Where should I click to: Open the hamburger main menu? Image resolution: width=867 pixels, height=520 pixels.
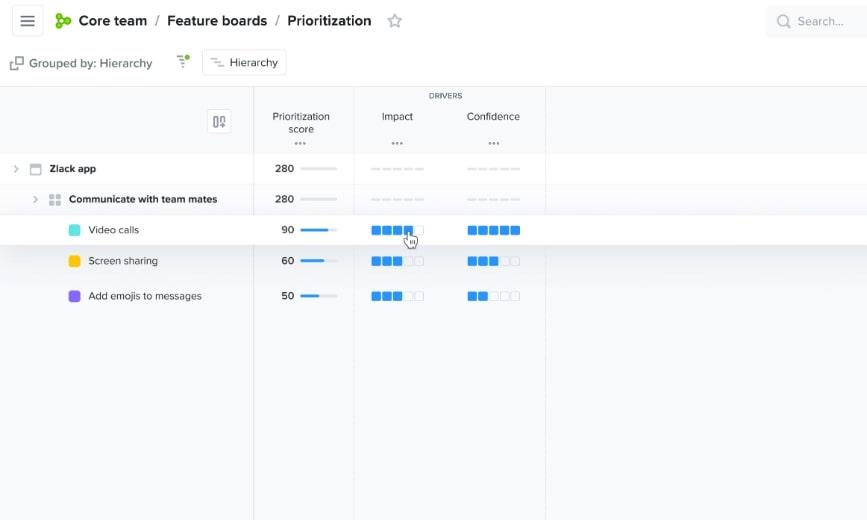click(27, 21)
